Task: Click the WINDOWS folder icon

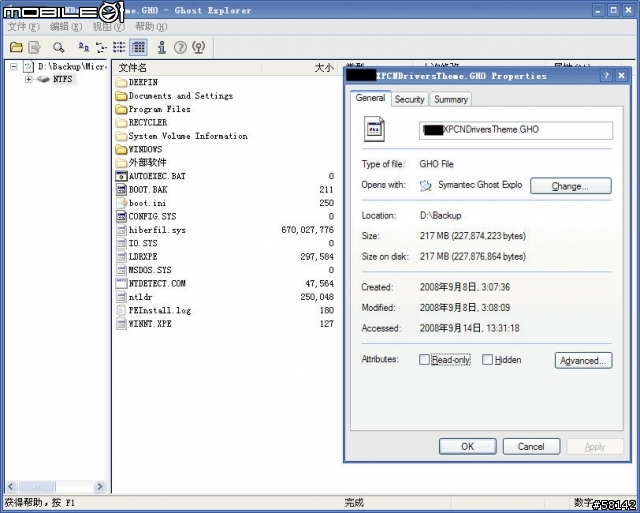Action: 121,149
